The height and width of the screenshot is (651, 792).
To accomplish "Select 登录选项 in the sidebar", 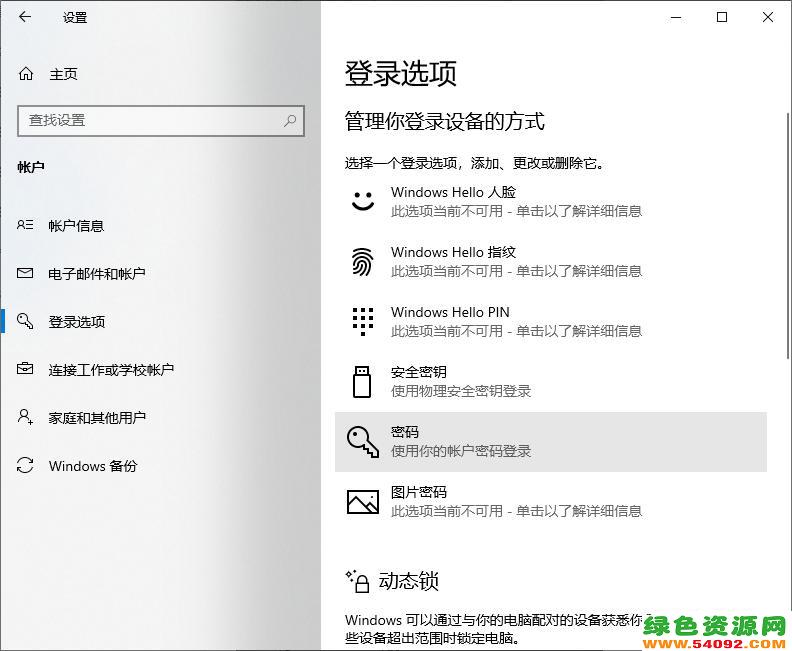I will (x=161, y=321).
